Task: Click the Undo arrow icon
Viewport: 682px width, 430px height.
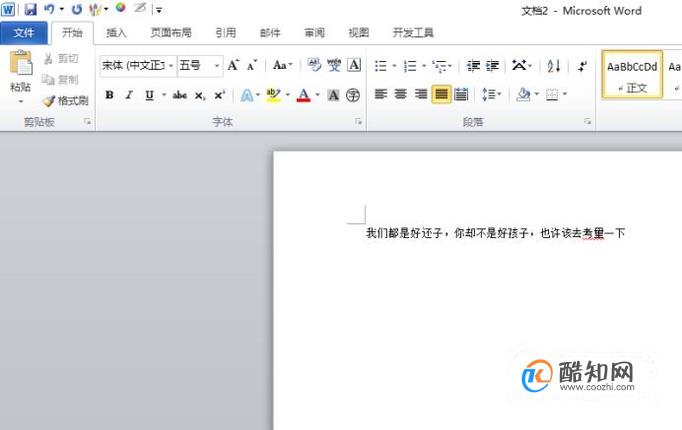Action: (x=49, y=9)
